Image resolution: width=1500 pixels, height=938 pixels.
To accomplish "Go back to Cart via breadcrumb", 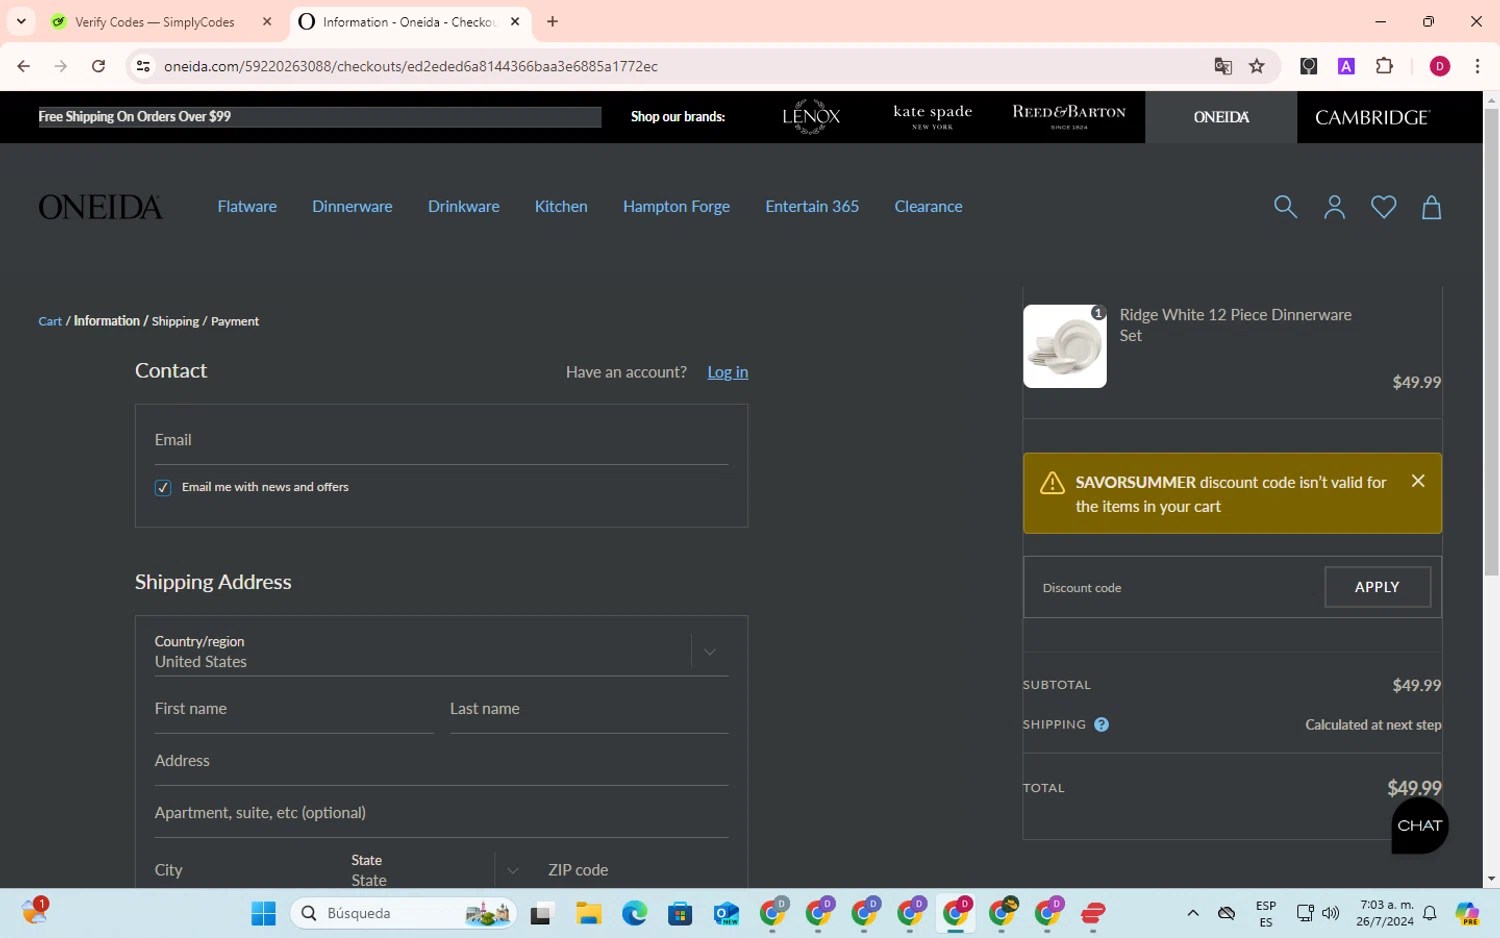I will point(50,321).
